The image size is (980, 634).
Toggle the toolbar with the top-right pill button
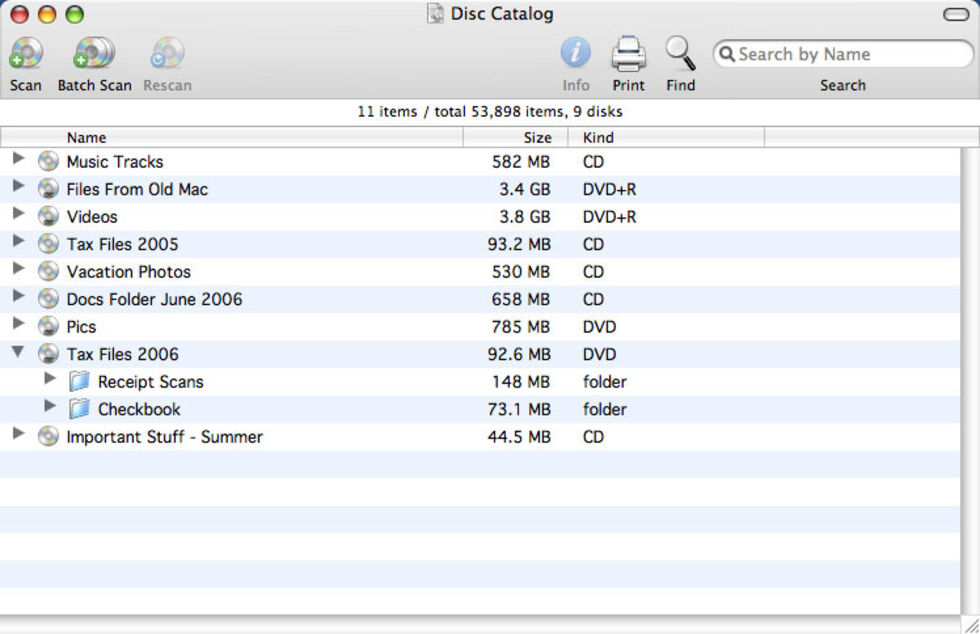956,15
